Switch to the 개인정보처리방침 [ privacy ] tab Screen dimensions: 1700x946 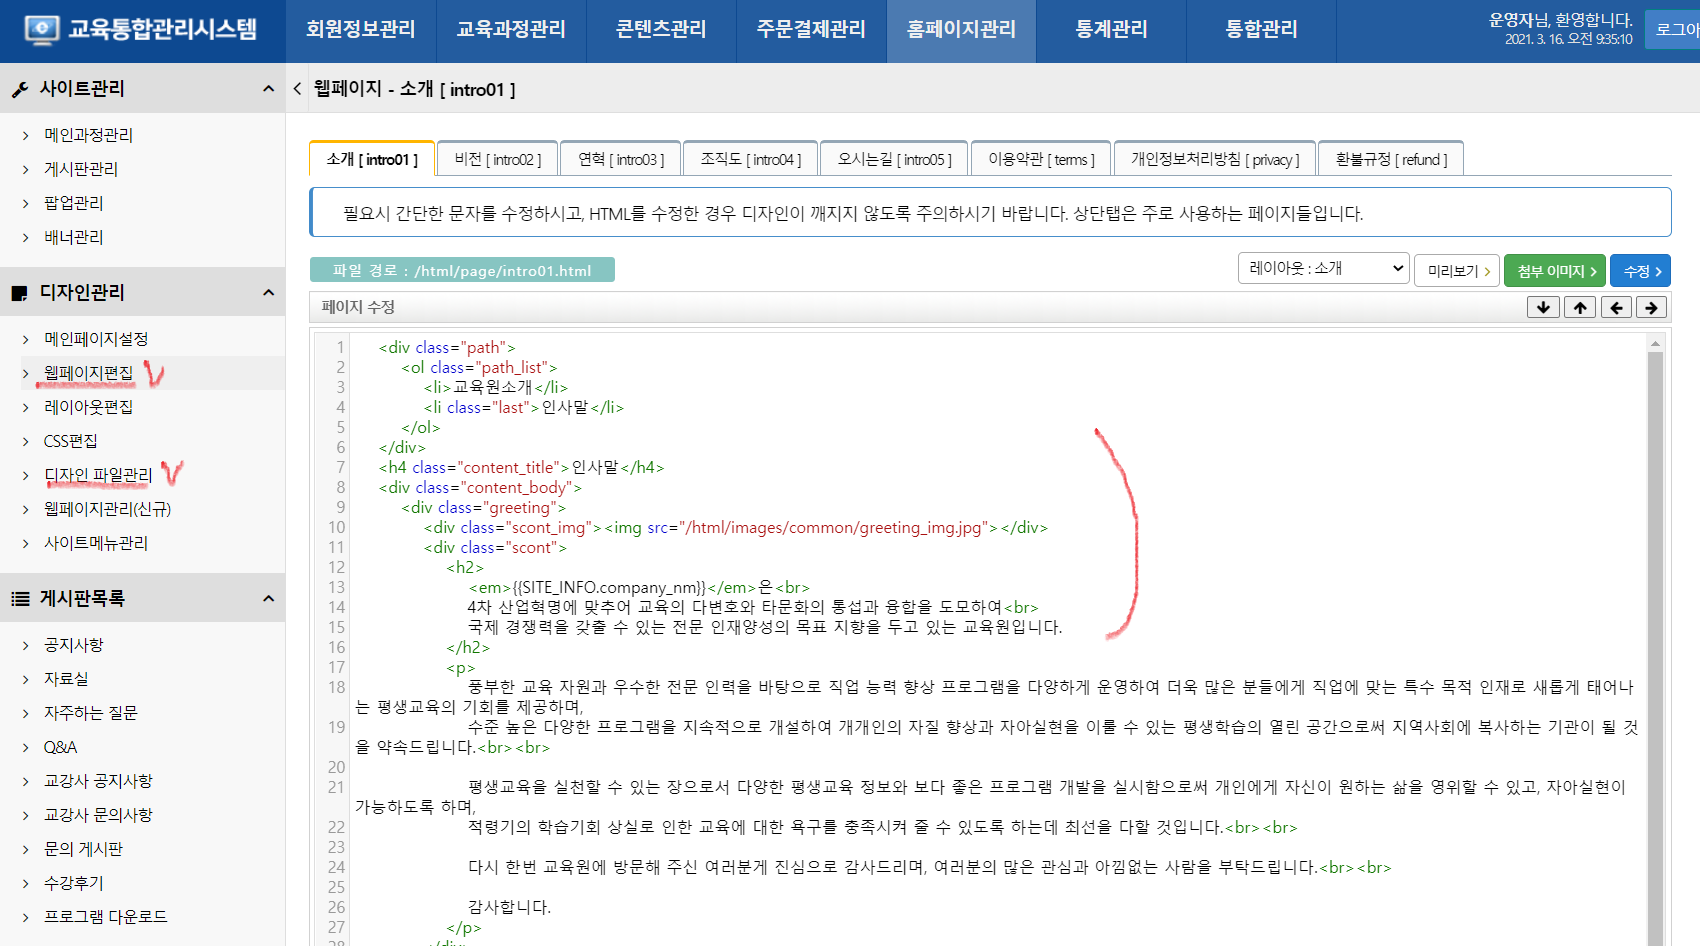point(1215,159)
